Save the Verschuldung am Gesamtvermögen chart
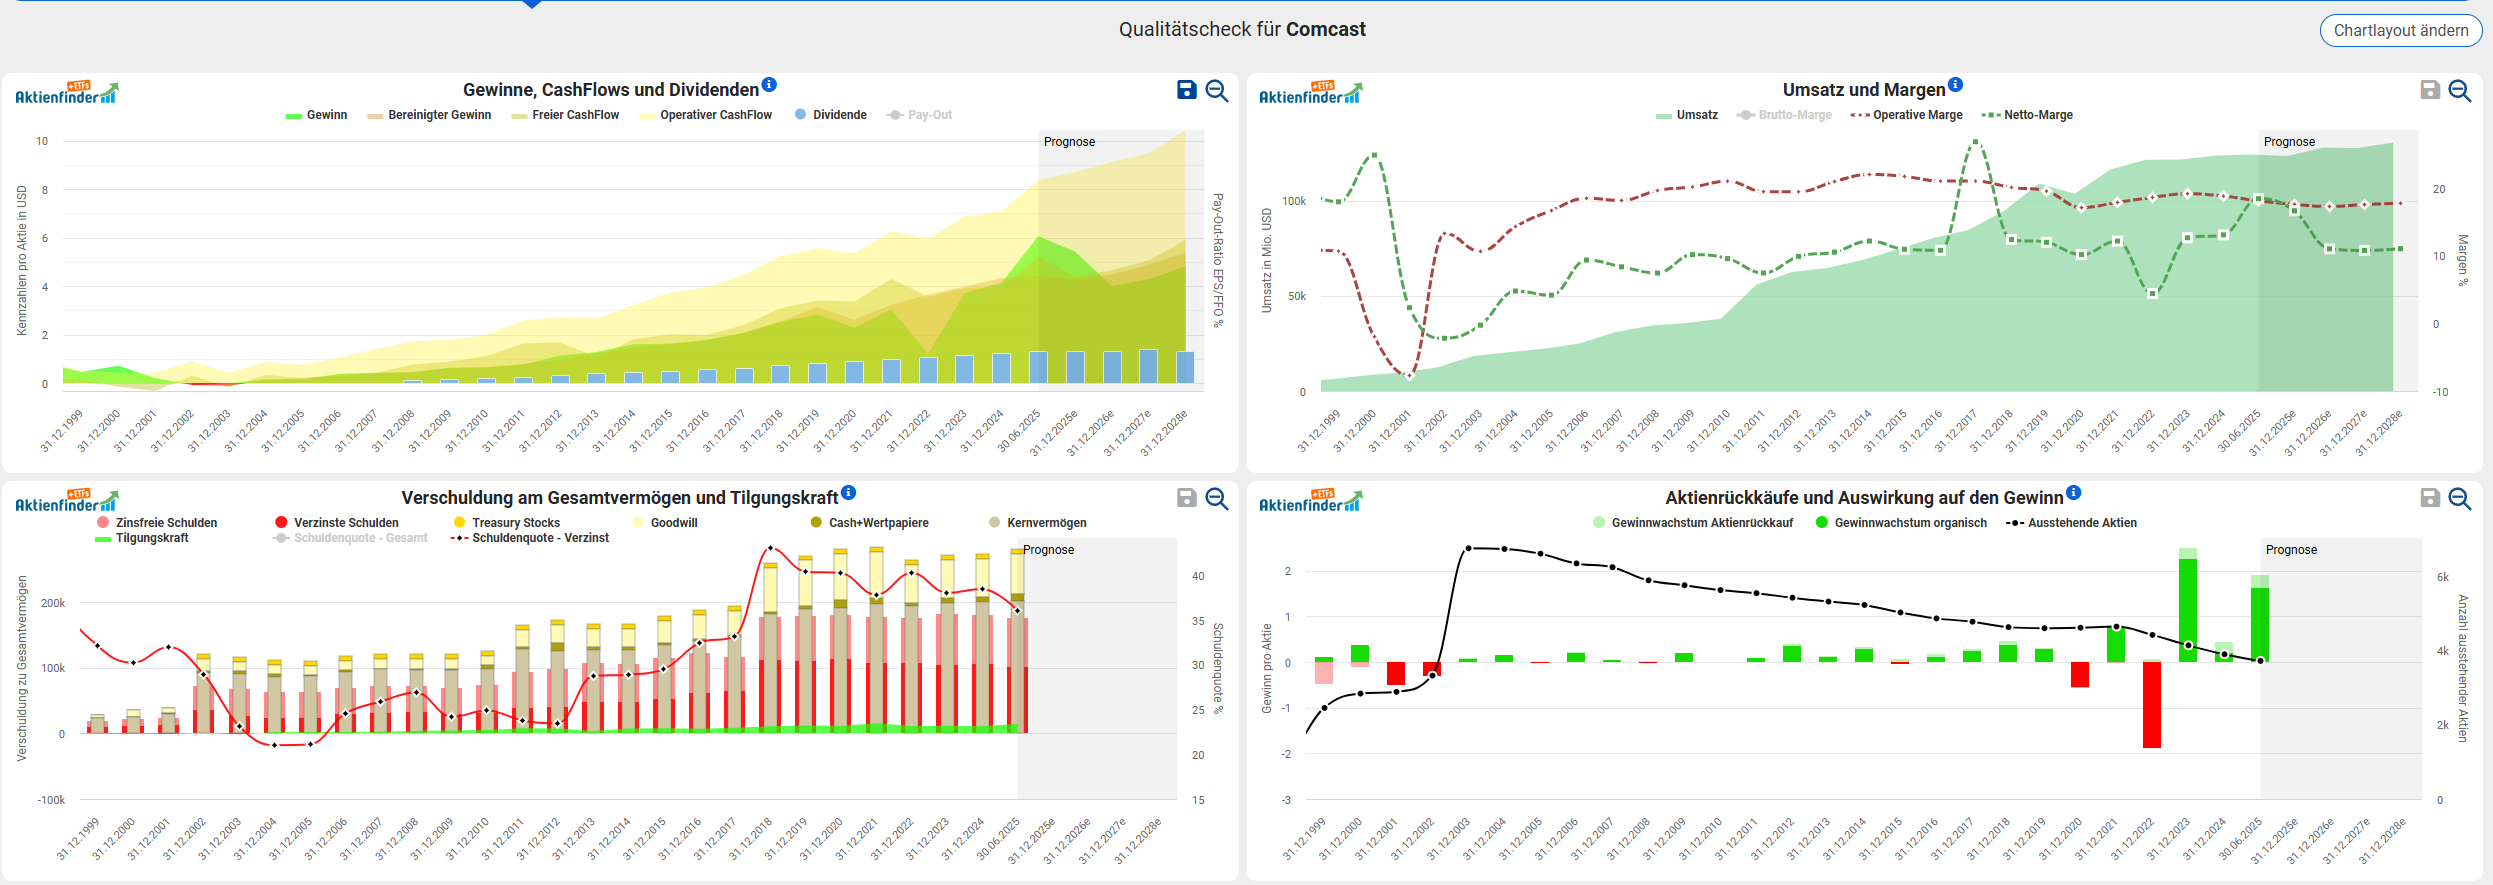 (x=1186, y=498)
